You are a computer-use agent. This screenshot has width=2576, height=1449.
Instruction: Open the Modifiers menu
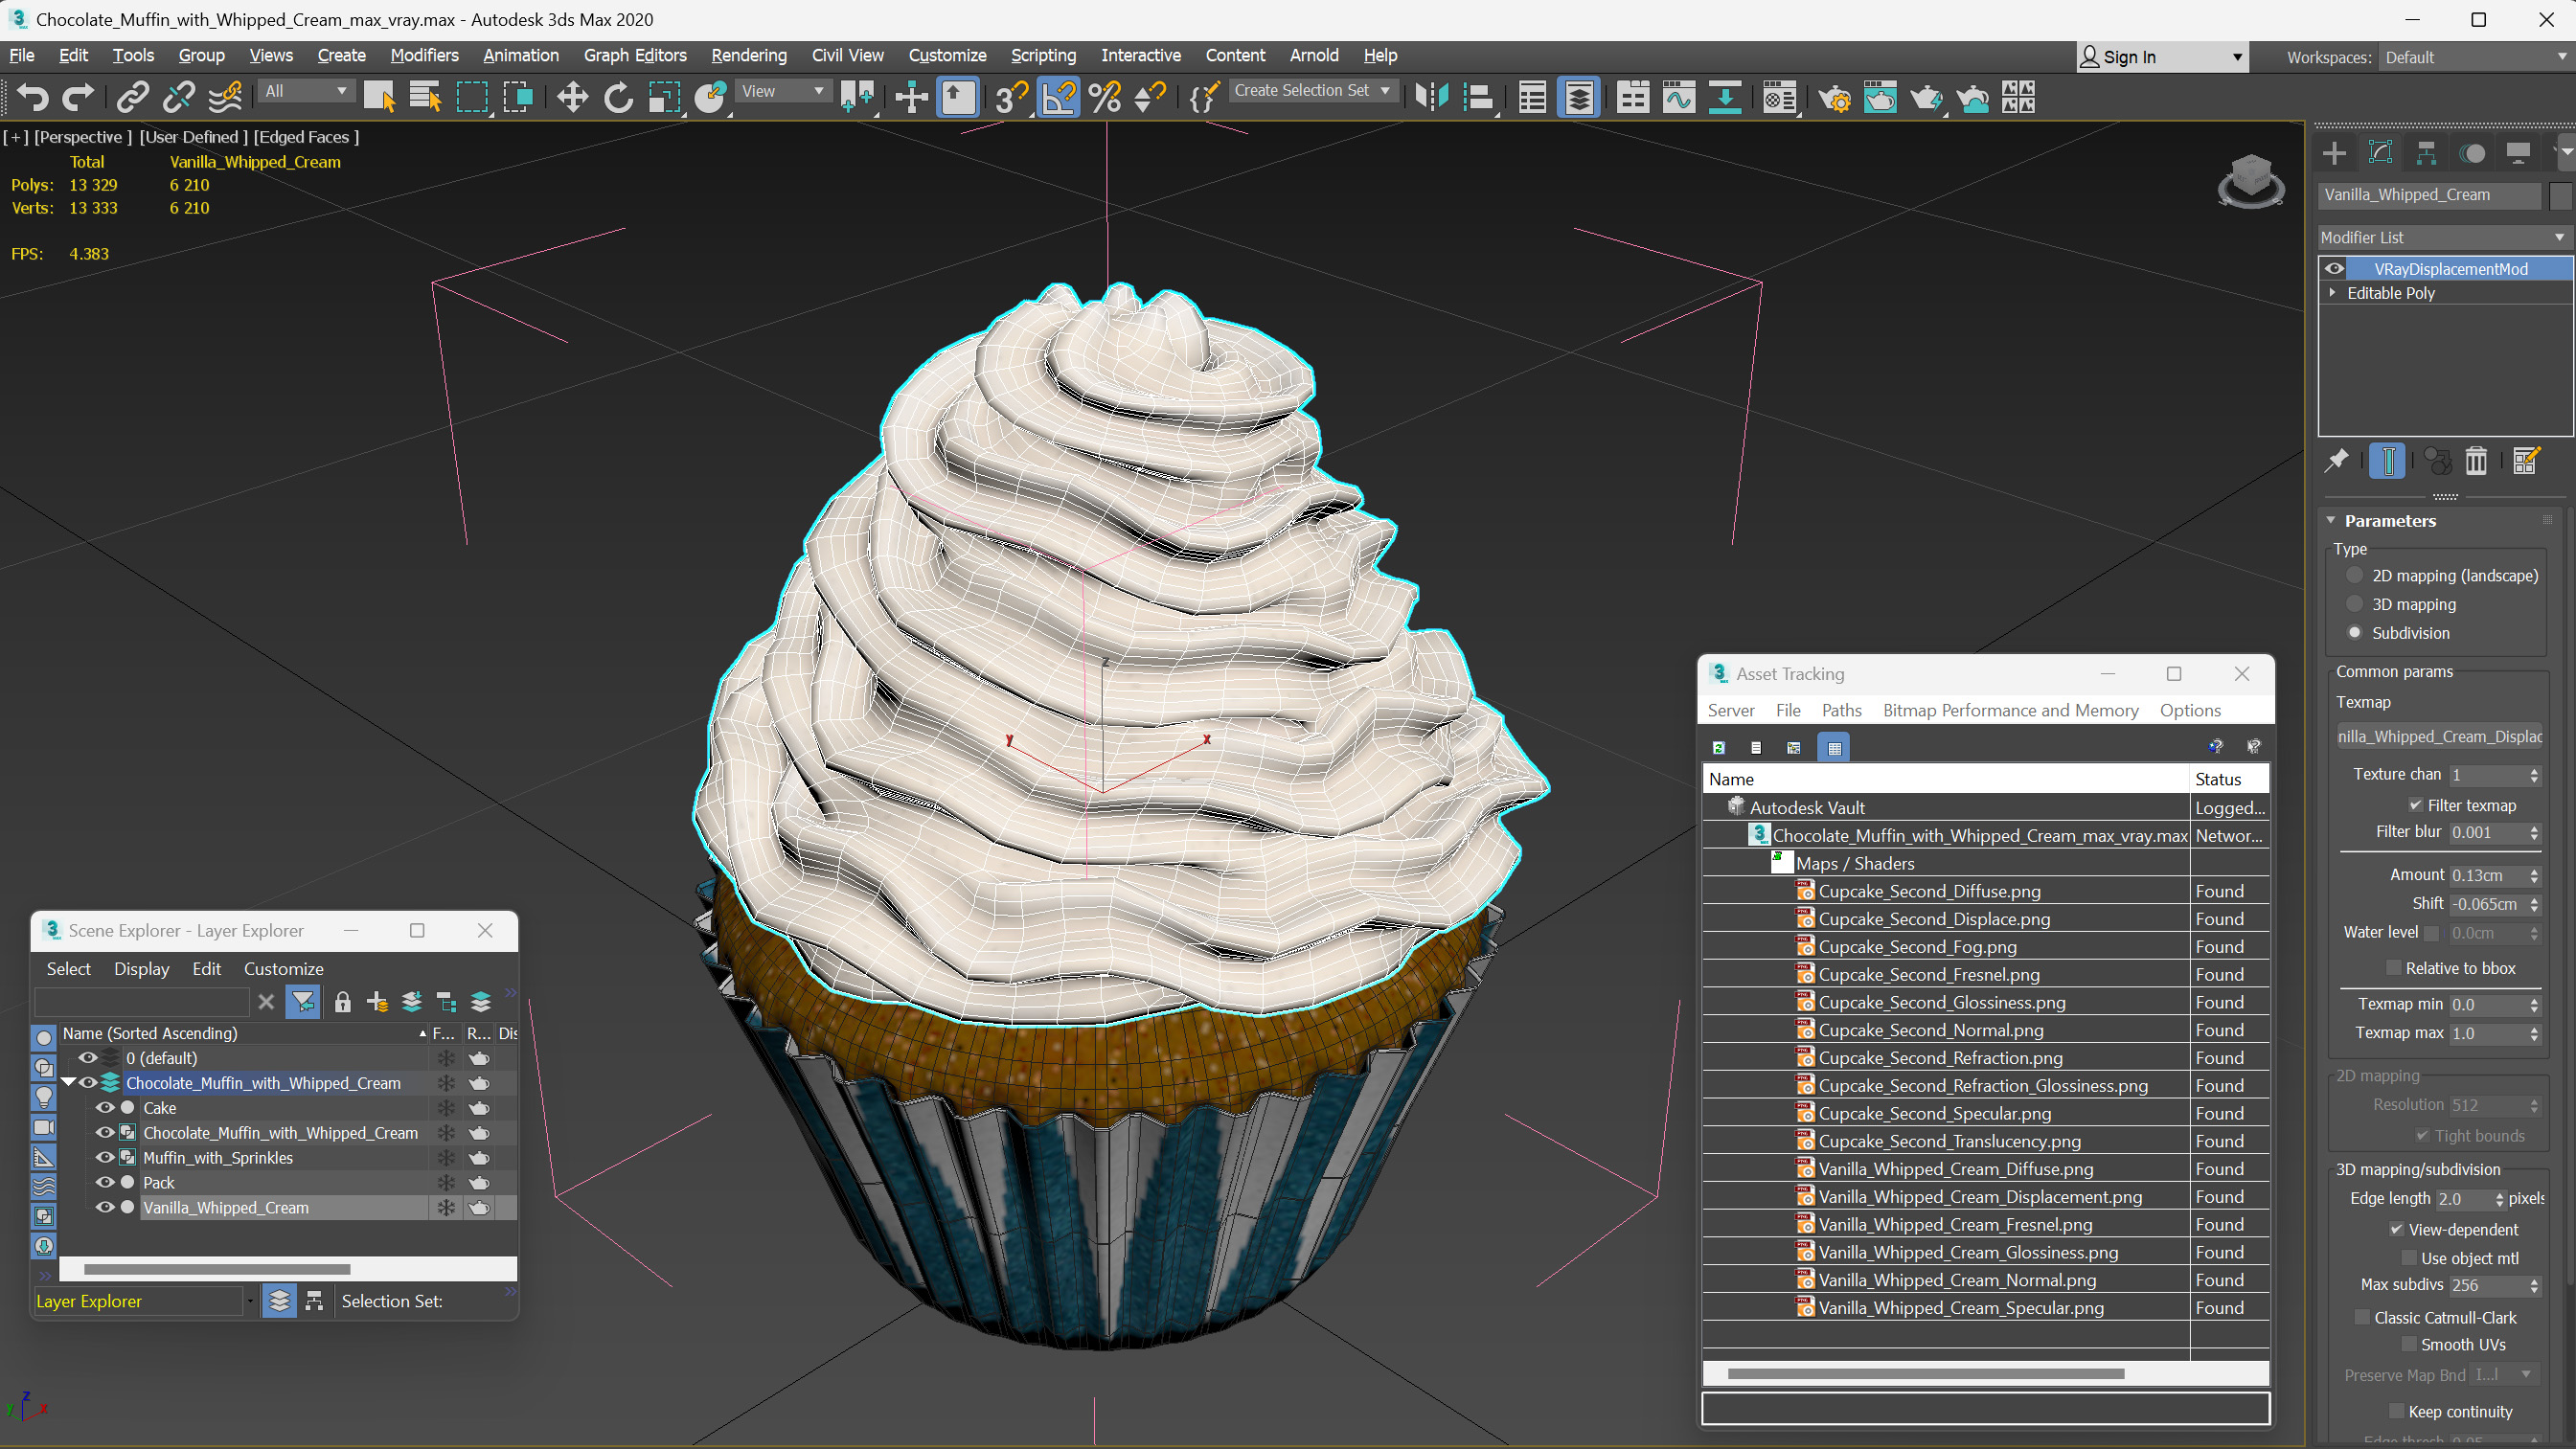424,55
